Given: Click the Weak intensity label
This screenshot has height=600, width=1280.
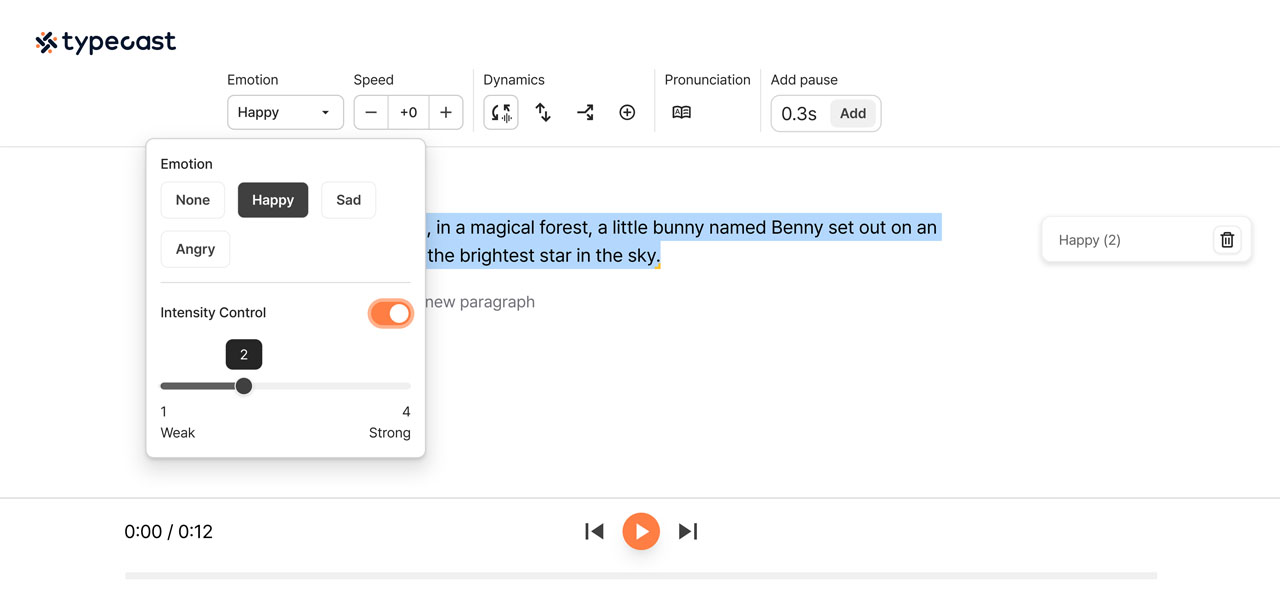Looking at the screenshot, I should [x=178, y=433].
